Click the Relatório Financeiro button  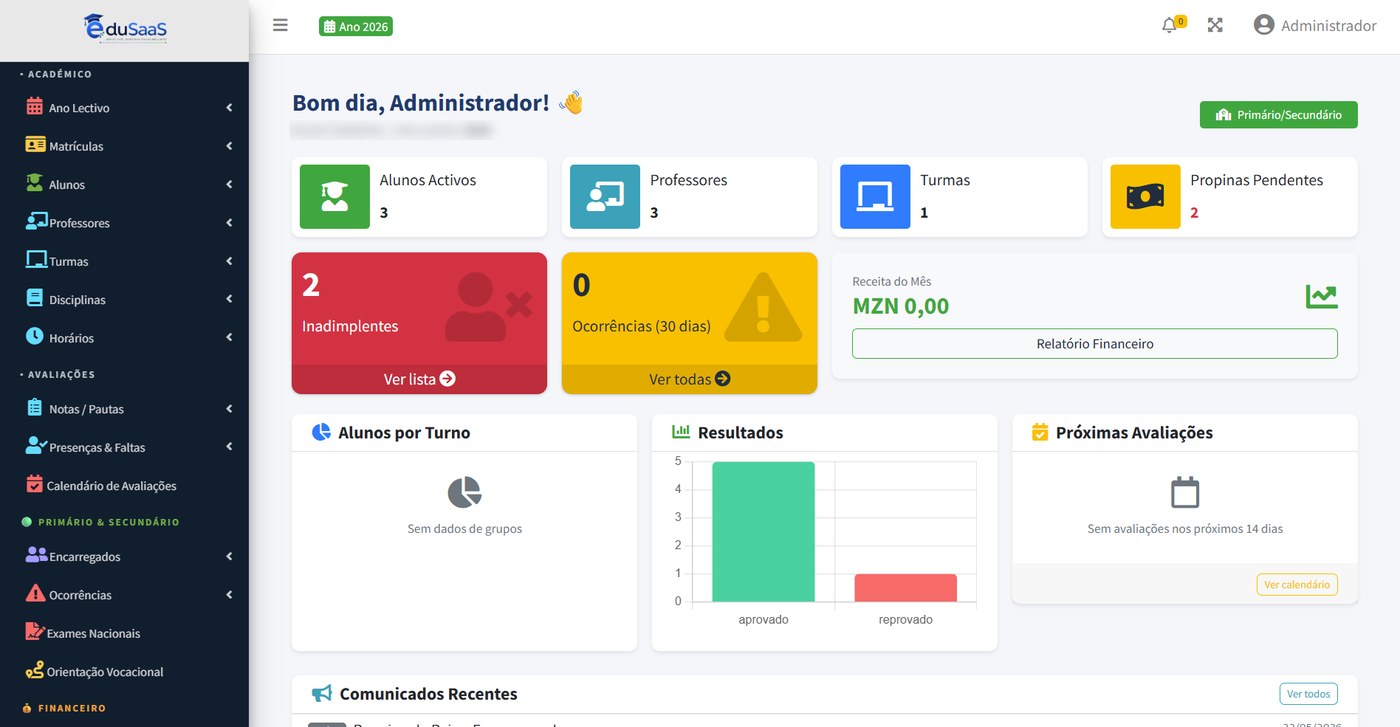tap(1094, 343)
